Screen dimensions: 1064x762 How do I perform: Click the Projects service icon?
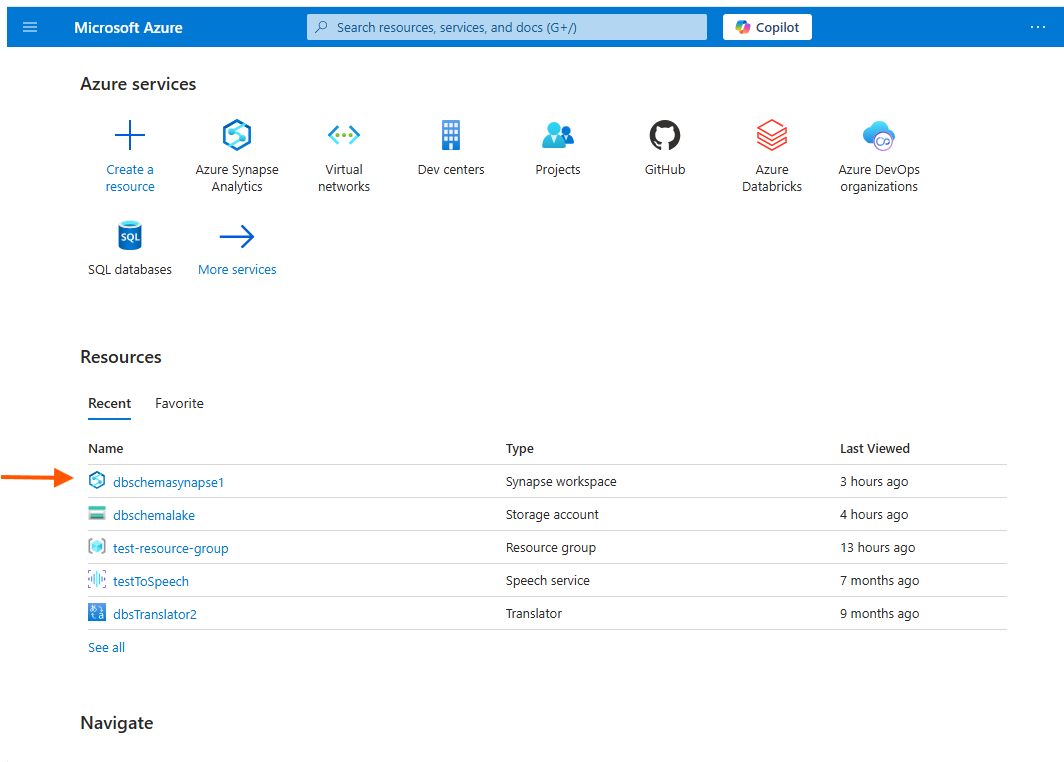coord(558,134)
